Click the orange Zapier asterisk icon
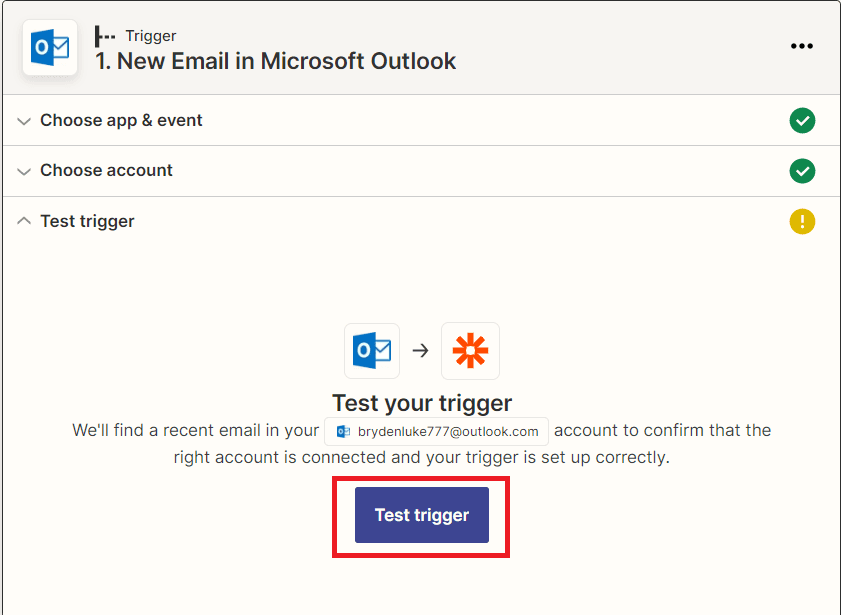The width and height of the screenshot is (841, 615). click(x=470, y=351)
